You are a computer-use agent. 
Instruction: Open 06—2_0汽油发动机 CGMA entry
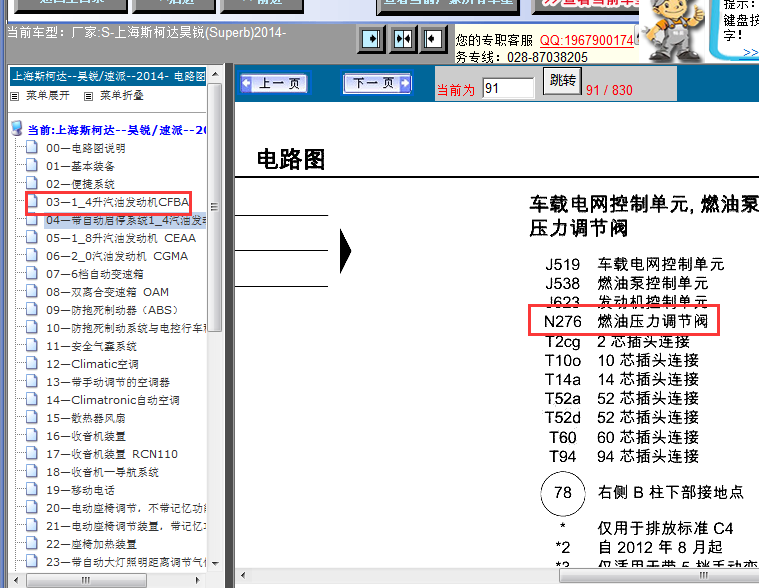coord(117,256)
